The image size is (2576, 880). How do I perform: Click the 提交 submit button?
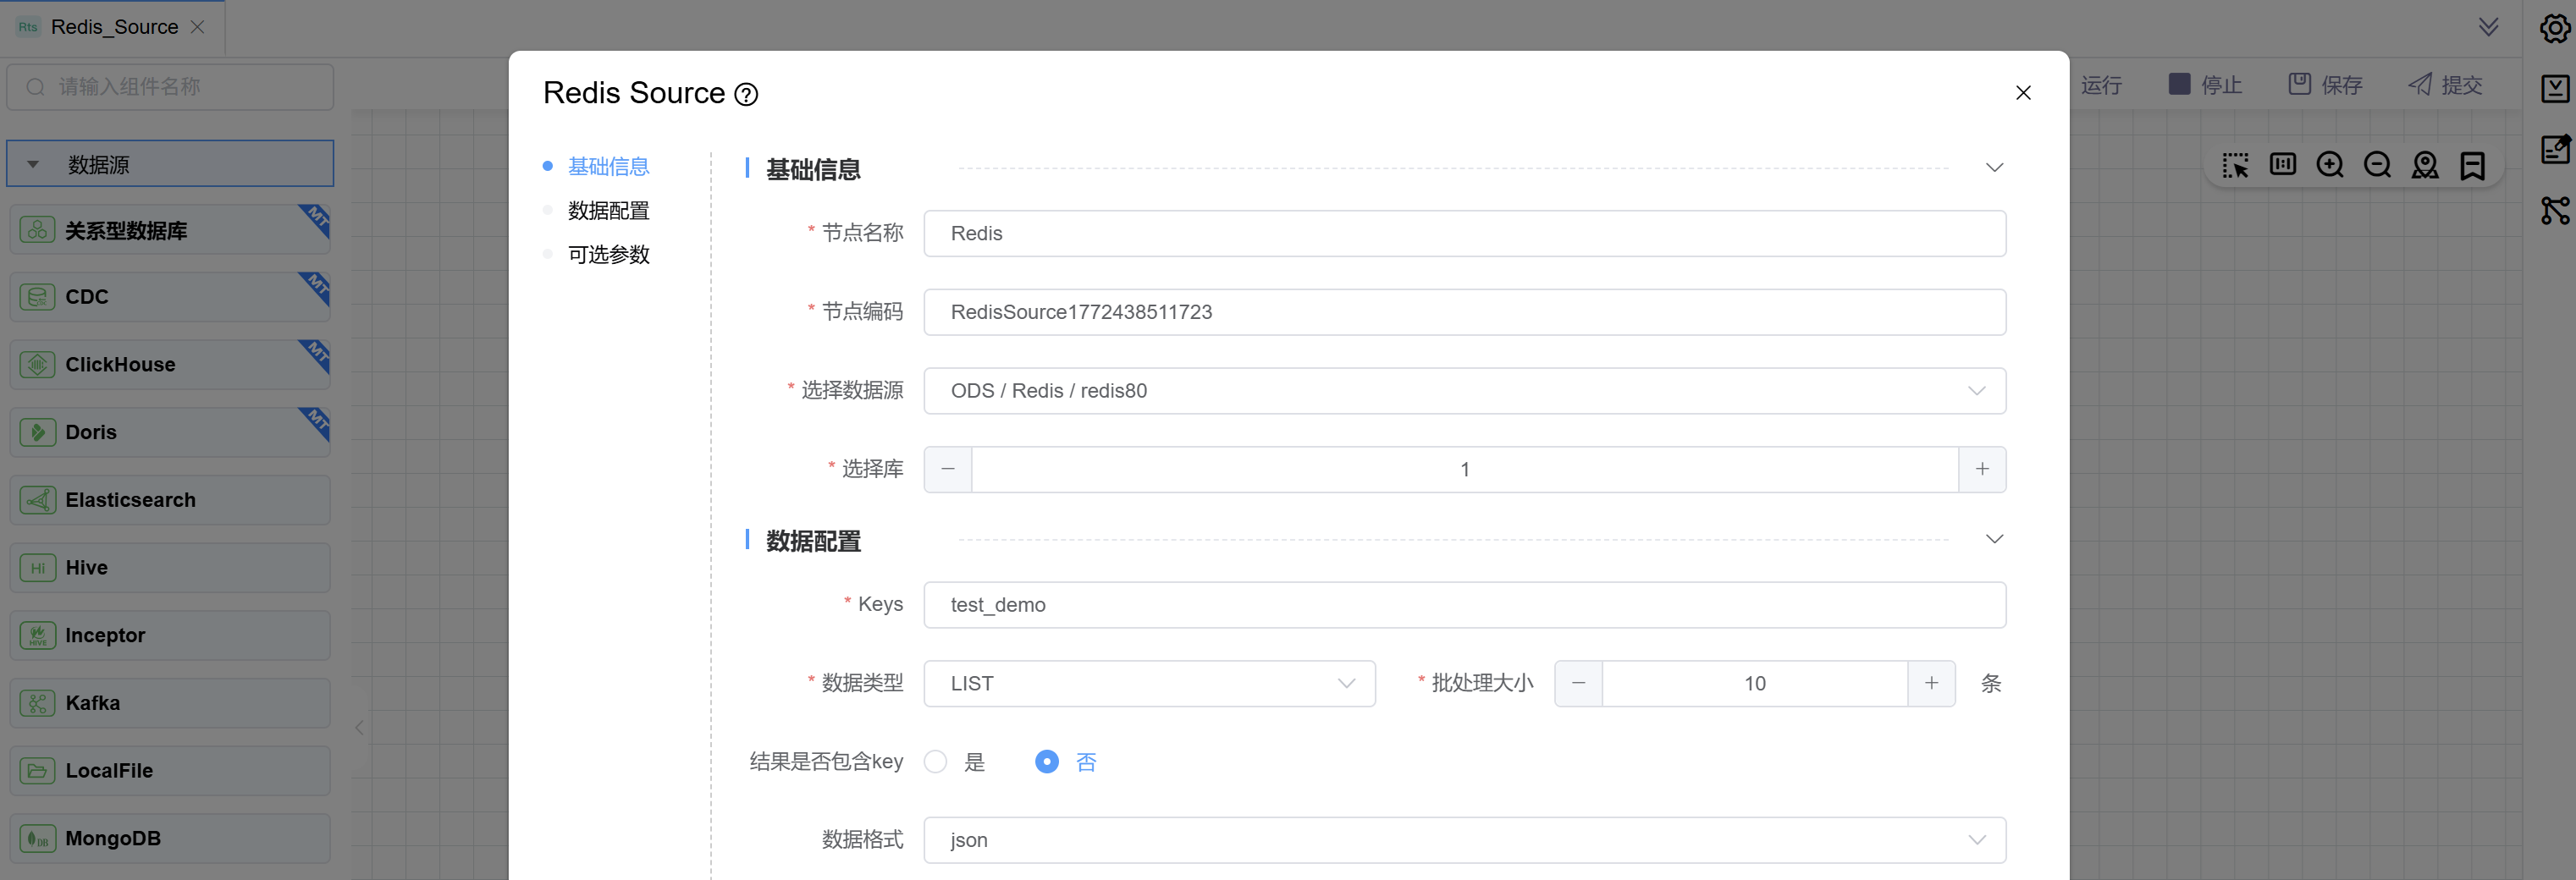coord(2446,85)
